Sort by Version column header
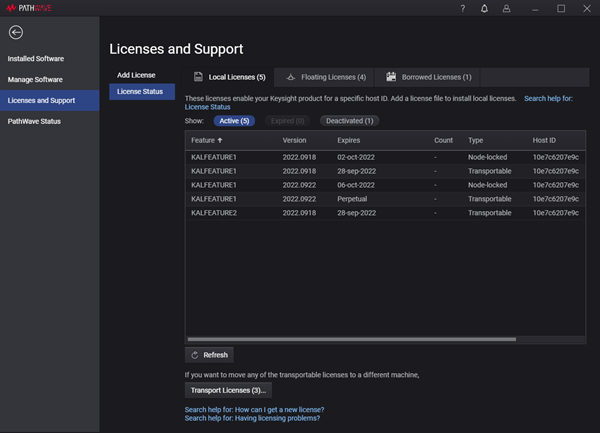600x433 pixels. 294,140
